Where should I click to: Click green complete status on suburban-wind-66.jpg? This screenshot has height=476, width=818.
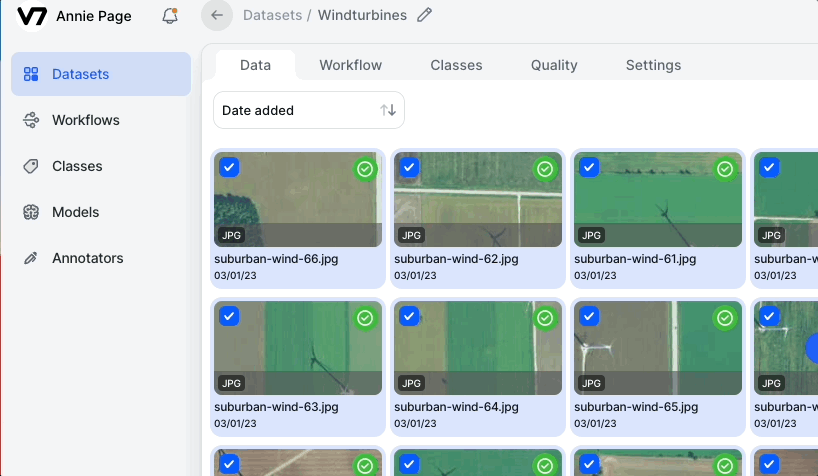pos(365,169)
